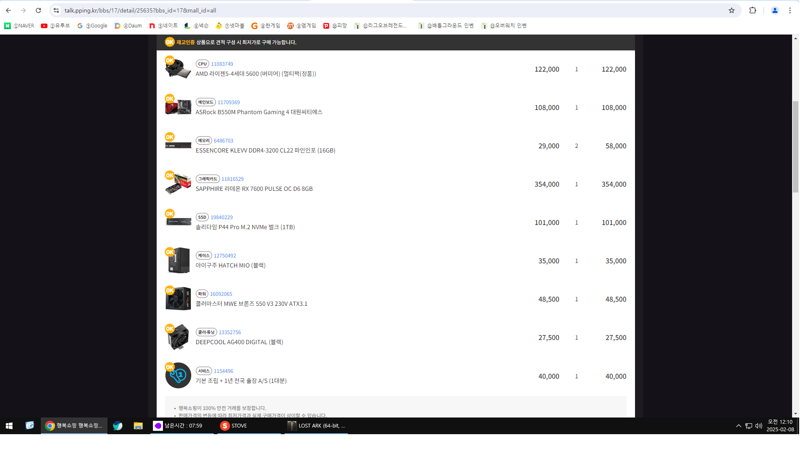Open the HATCH MIO case thumbnail
This screenshot has width=800, height=450.
[178, 260]
